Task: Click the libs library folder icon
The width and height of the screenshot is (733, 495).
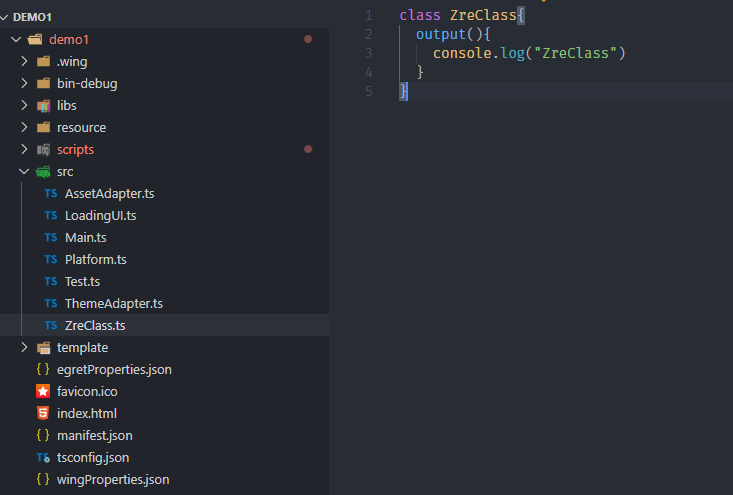Action: click(43, 106)
